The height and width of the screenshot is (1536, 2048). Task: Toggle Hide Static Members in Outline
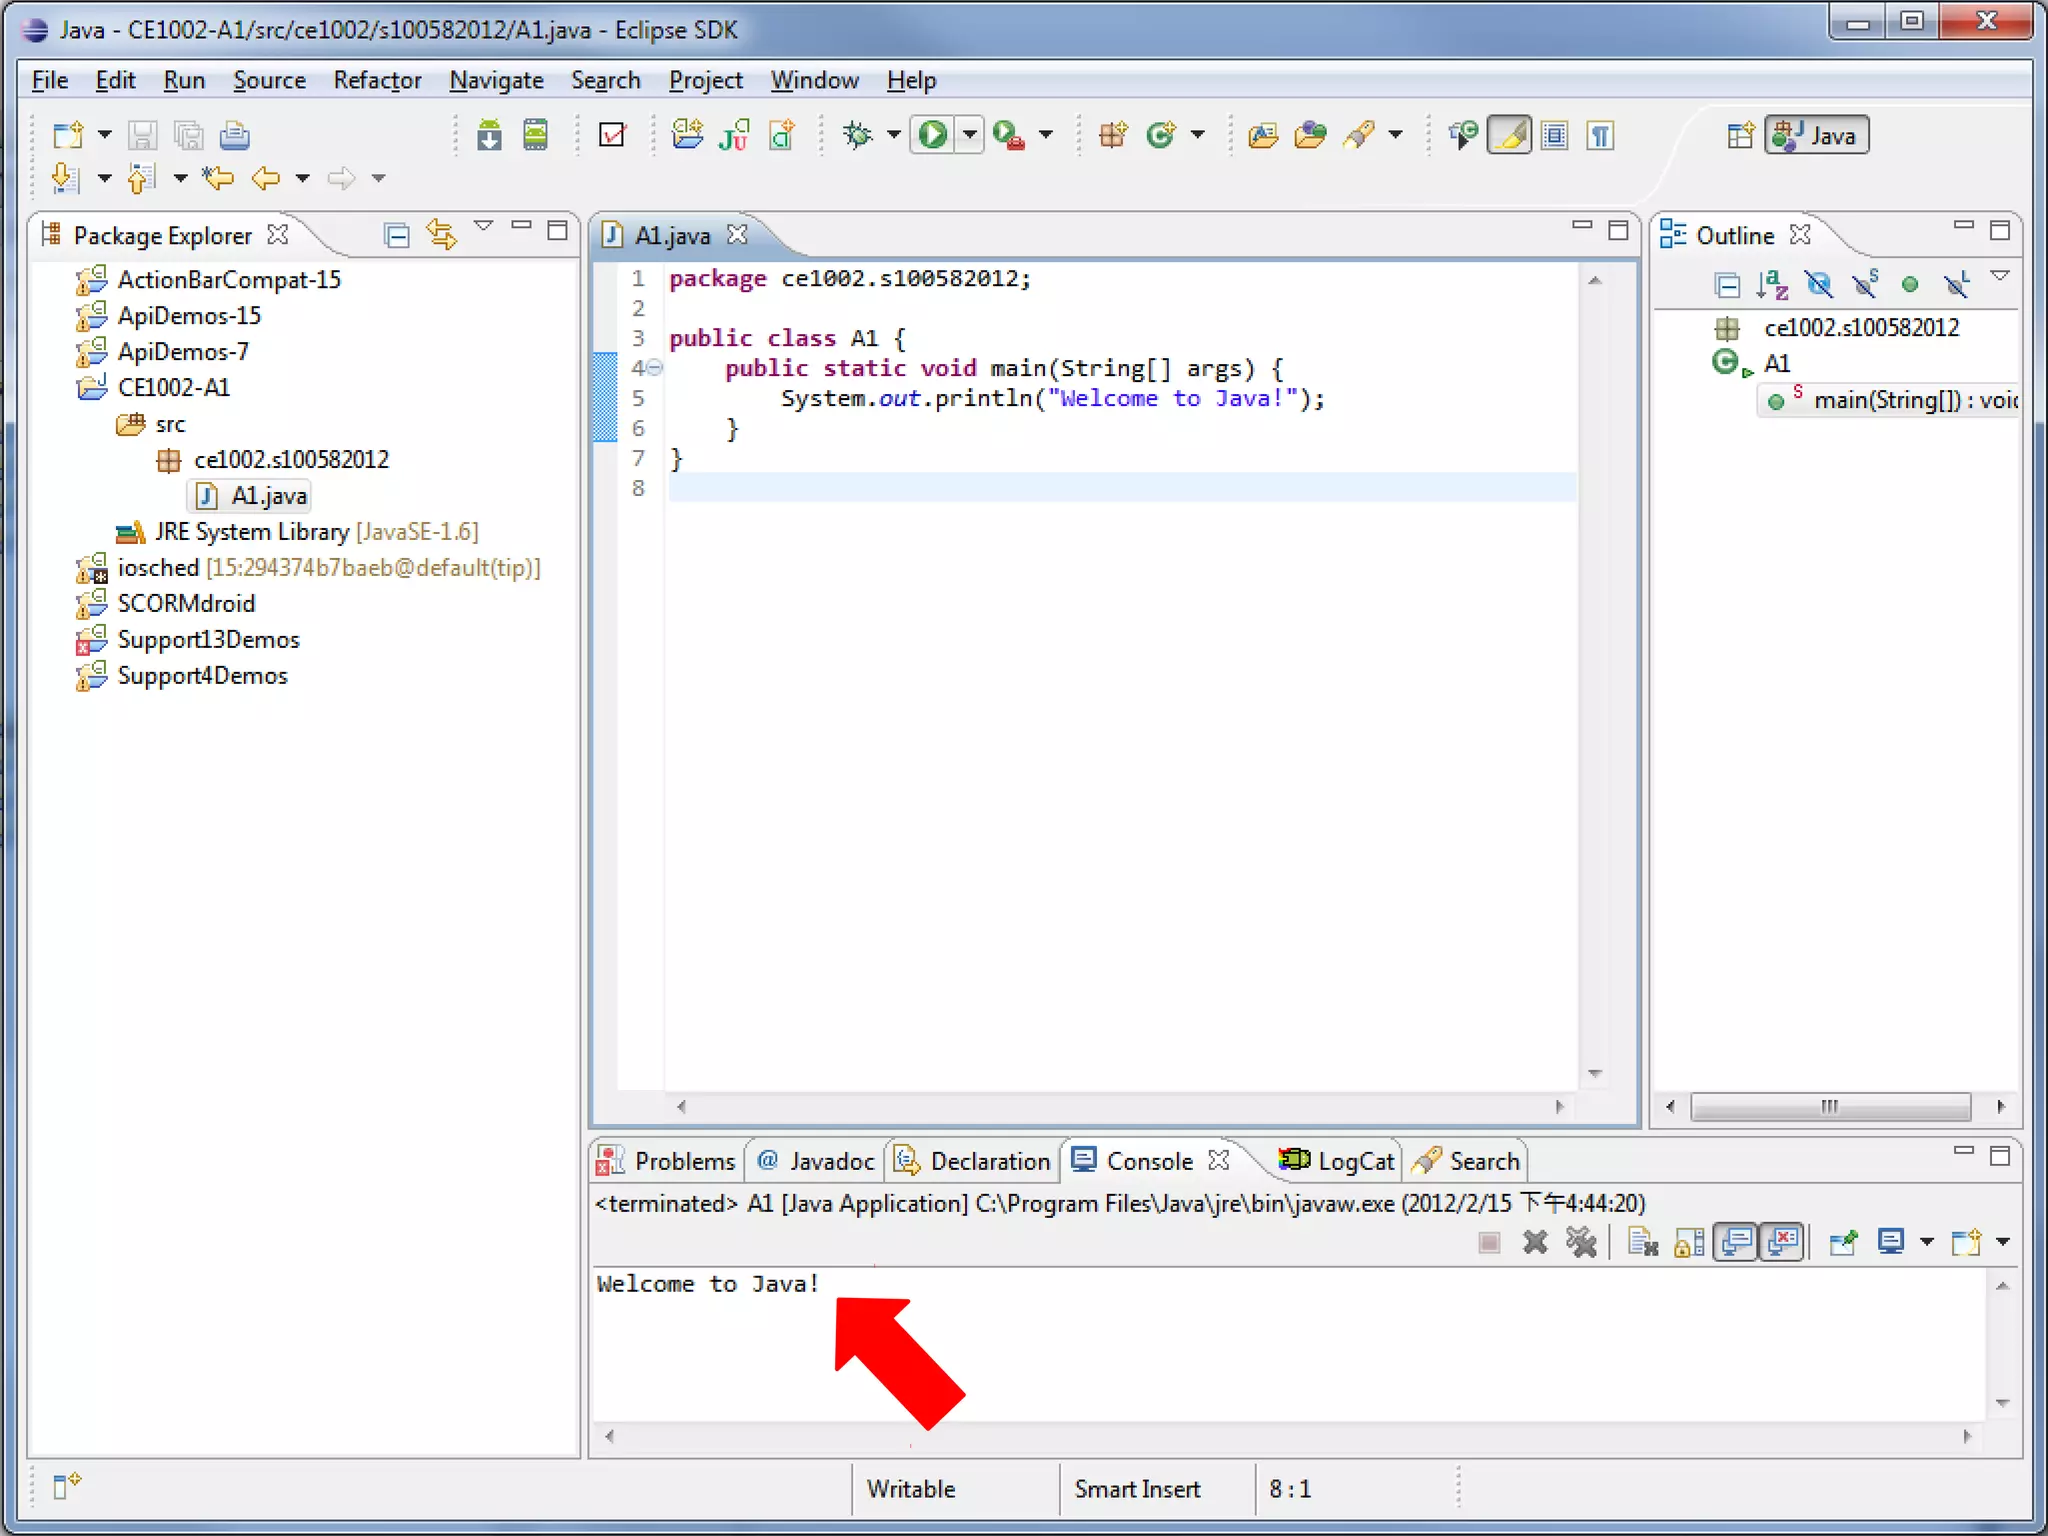[x=1865, y=285]
